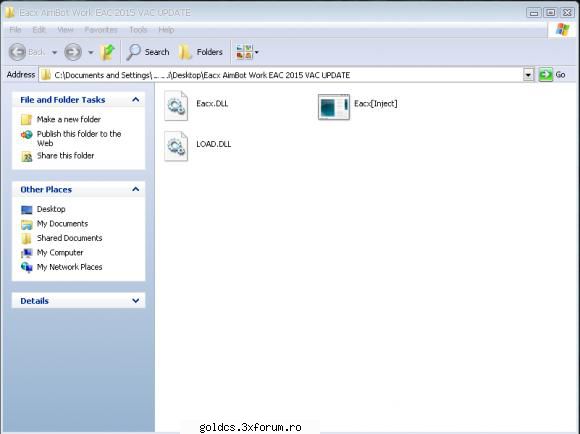Open My Computer in Other Places
The width and height of the screenshot is (580, 434).
click(x=60, y=252)
